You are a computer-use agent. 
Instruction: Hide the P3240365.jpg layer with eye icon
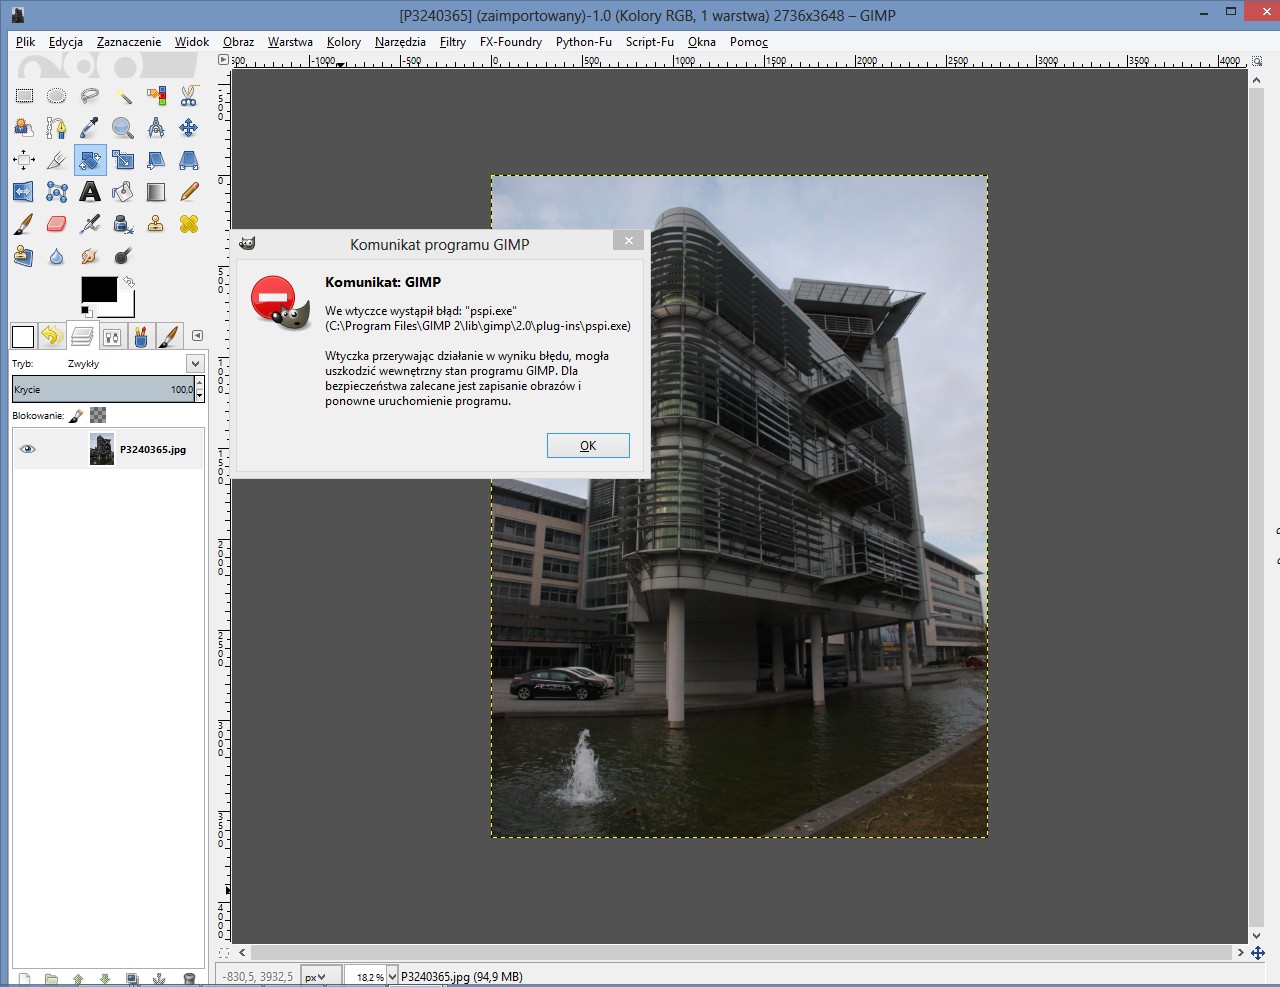28,449
